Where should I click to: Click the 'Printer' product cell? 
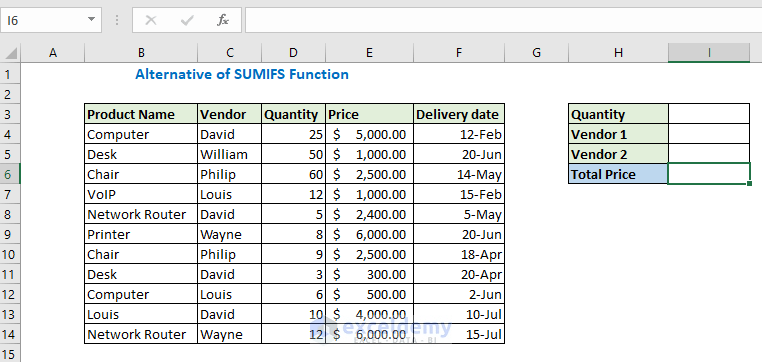point(141,234)
